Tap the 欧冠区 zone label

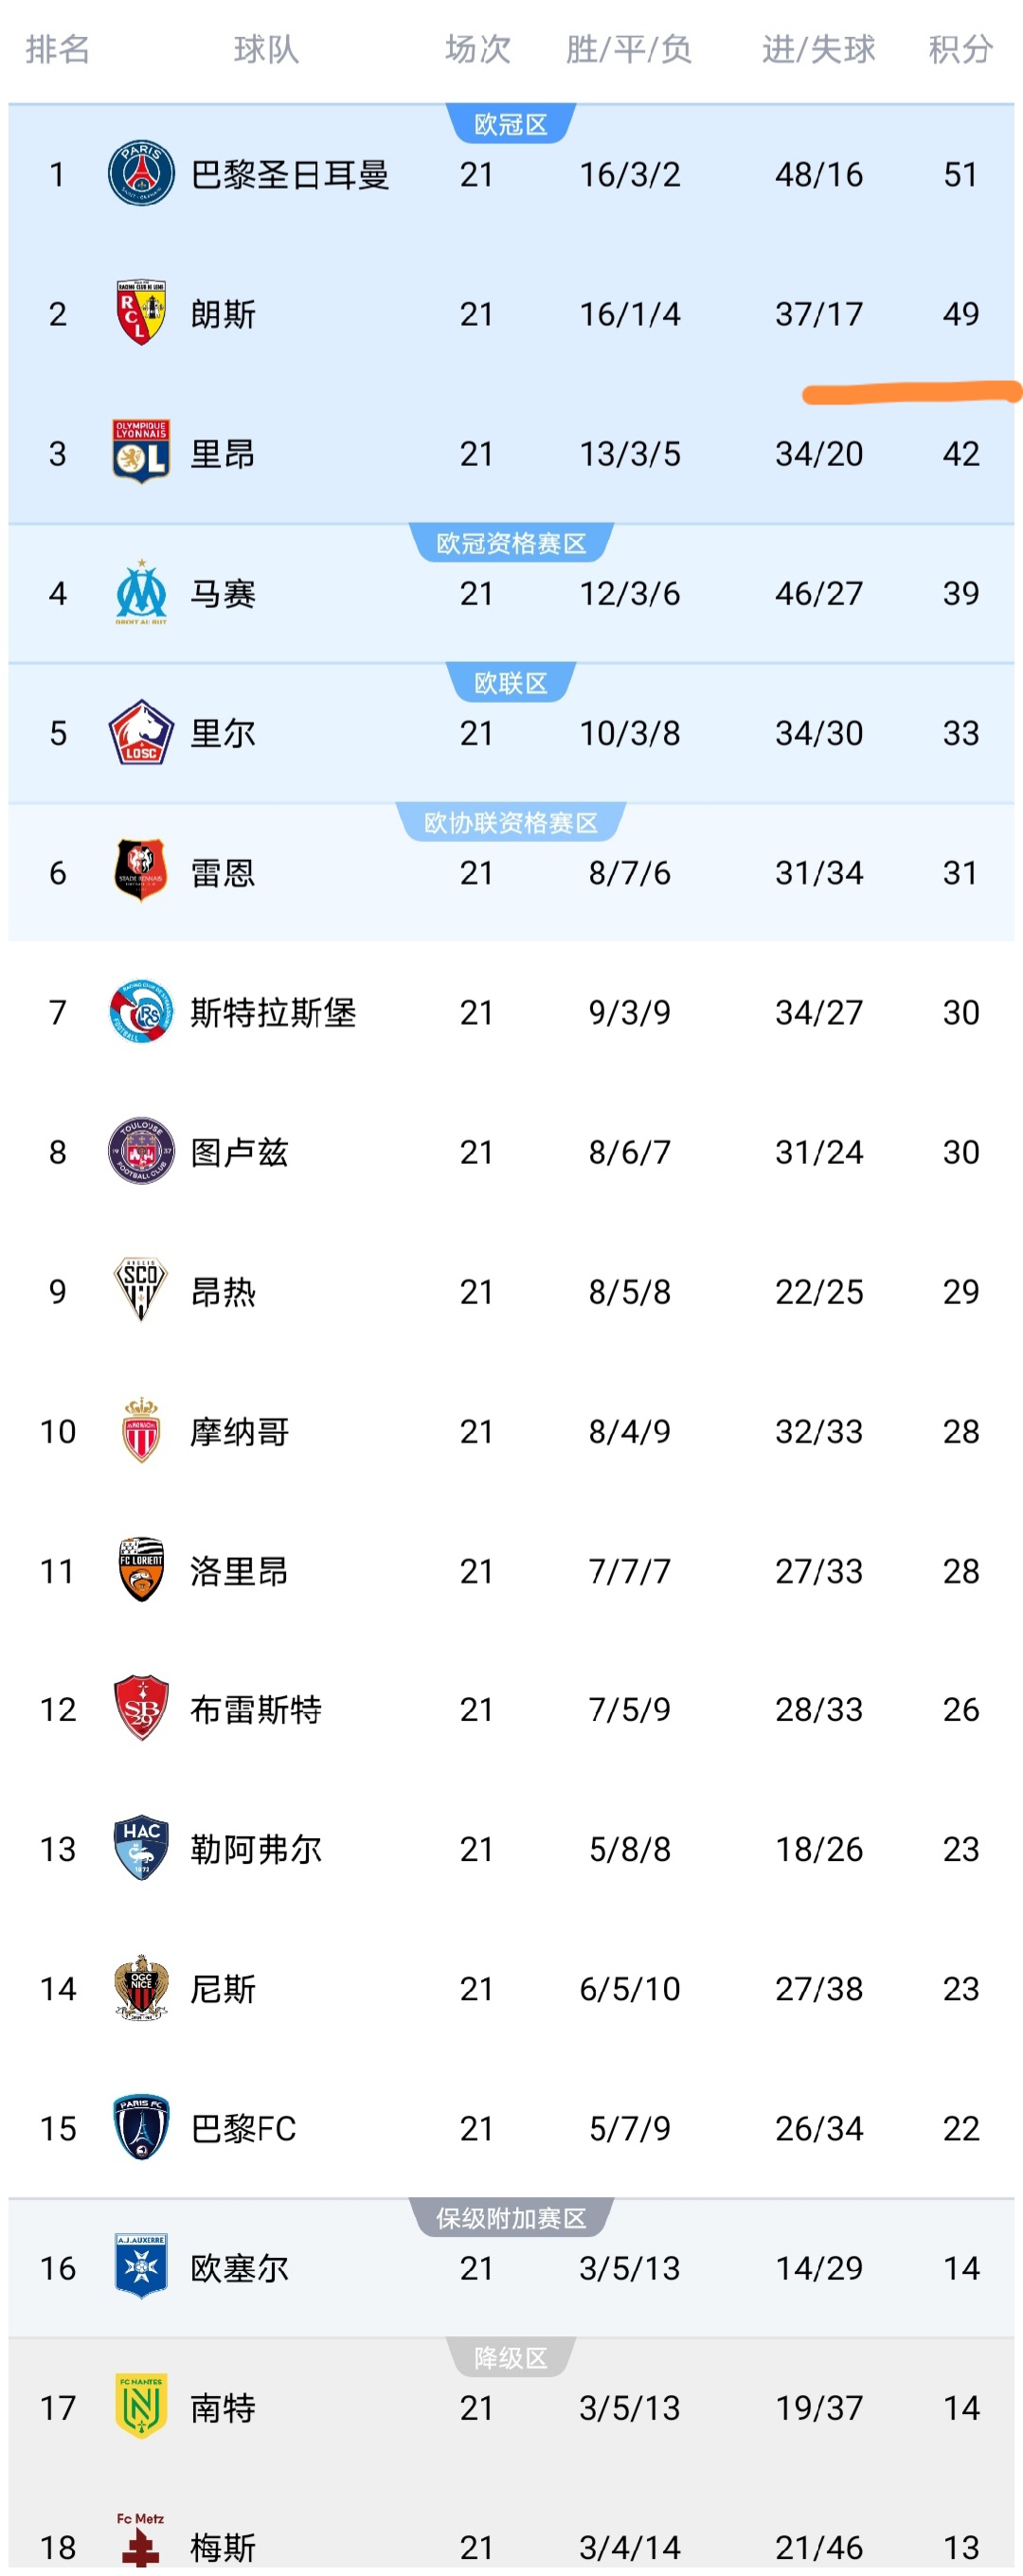(x=510, y=125)
